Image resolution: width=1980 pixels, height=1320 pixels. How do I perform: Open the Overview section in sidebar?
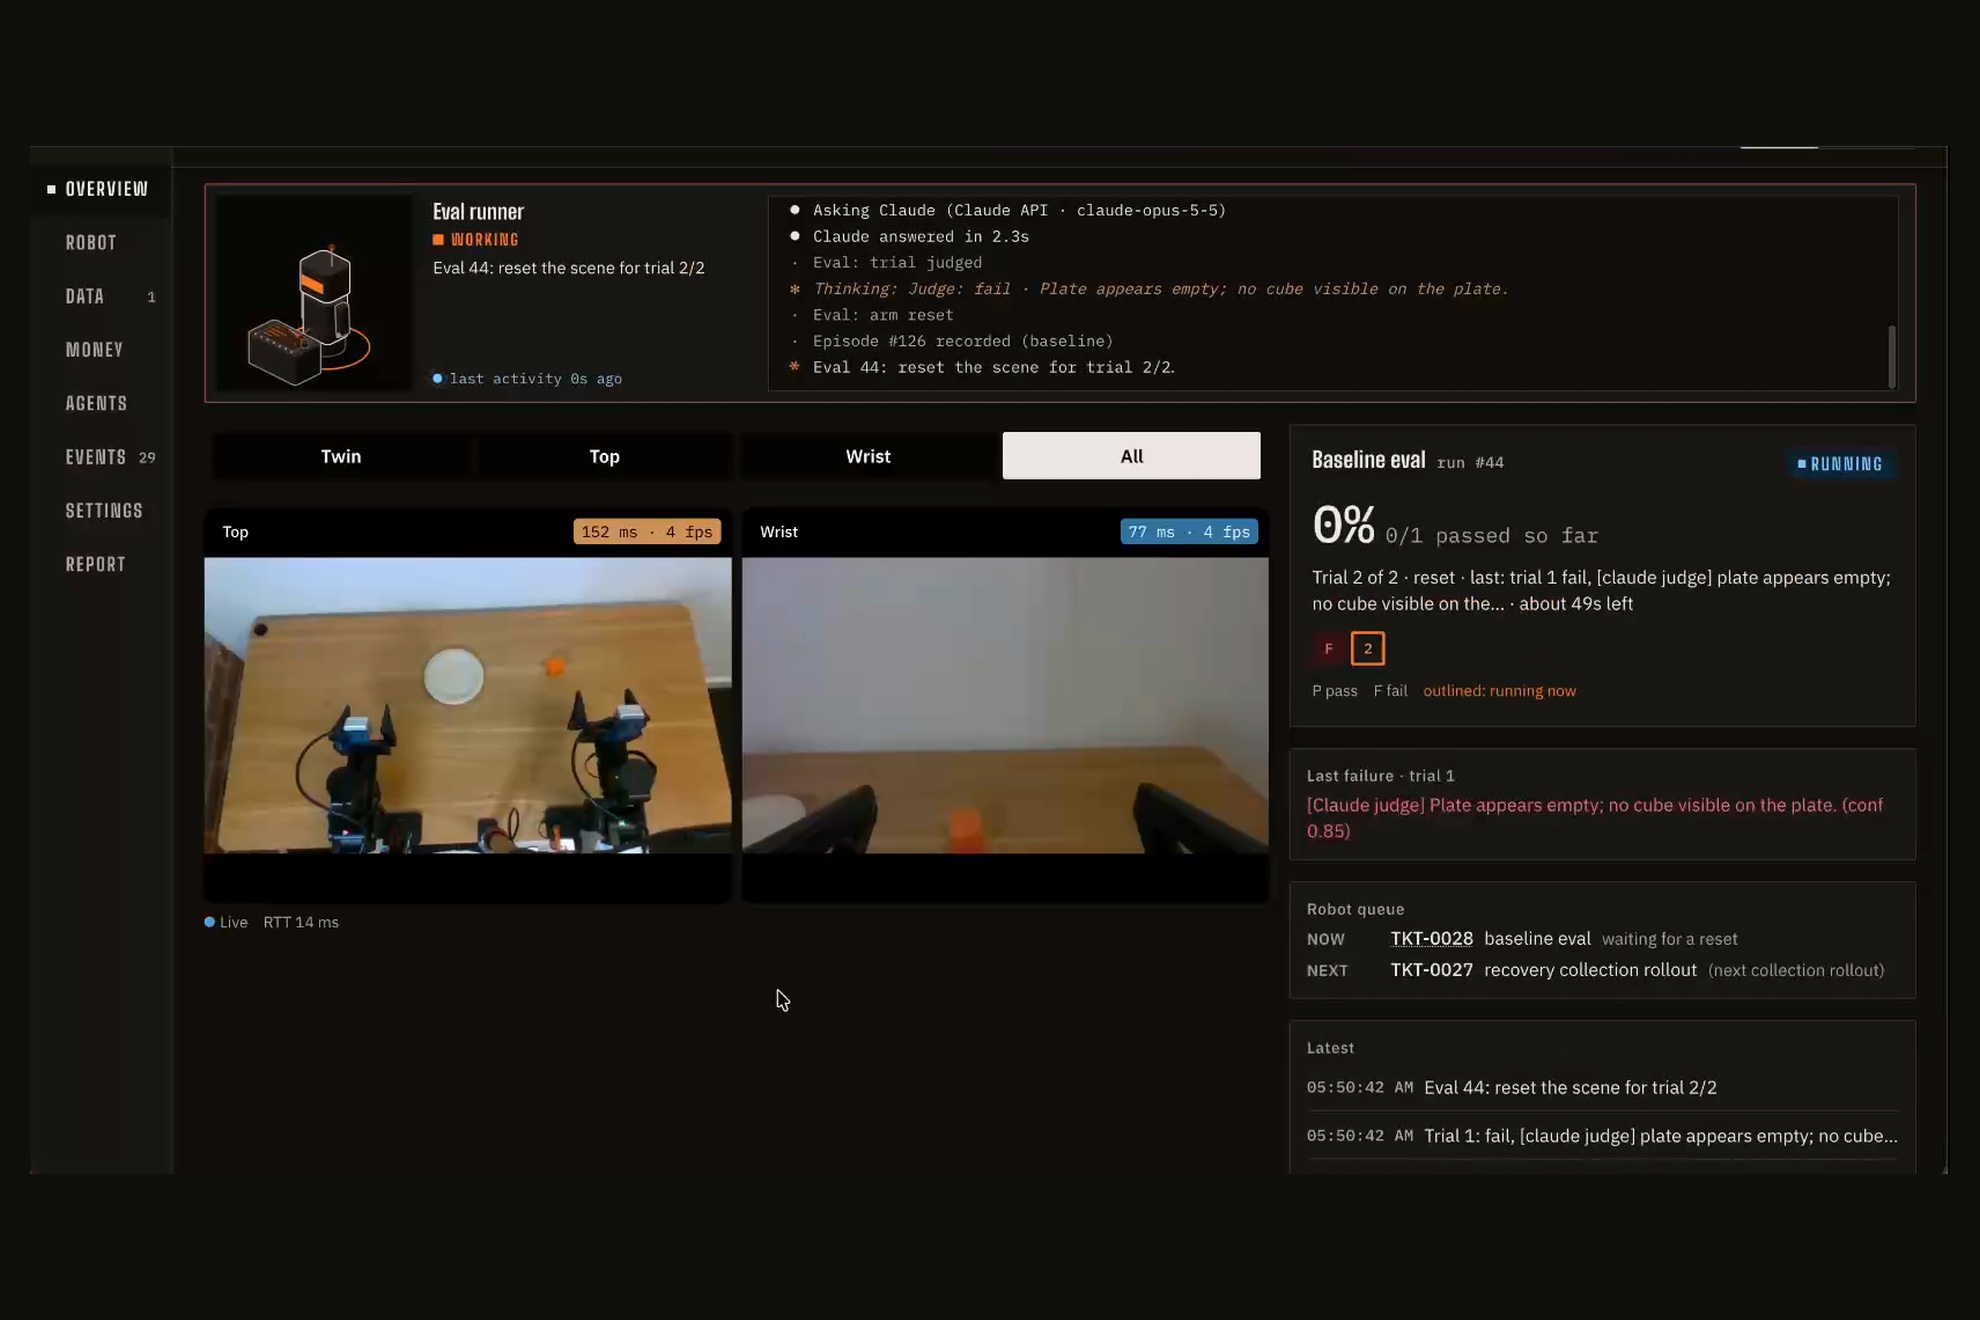pos(106,189)
